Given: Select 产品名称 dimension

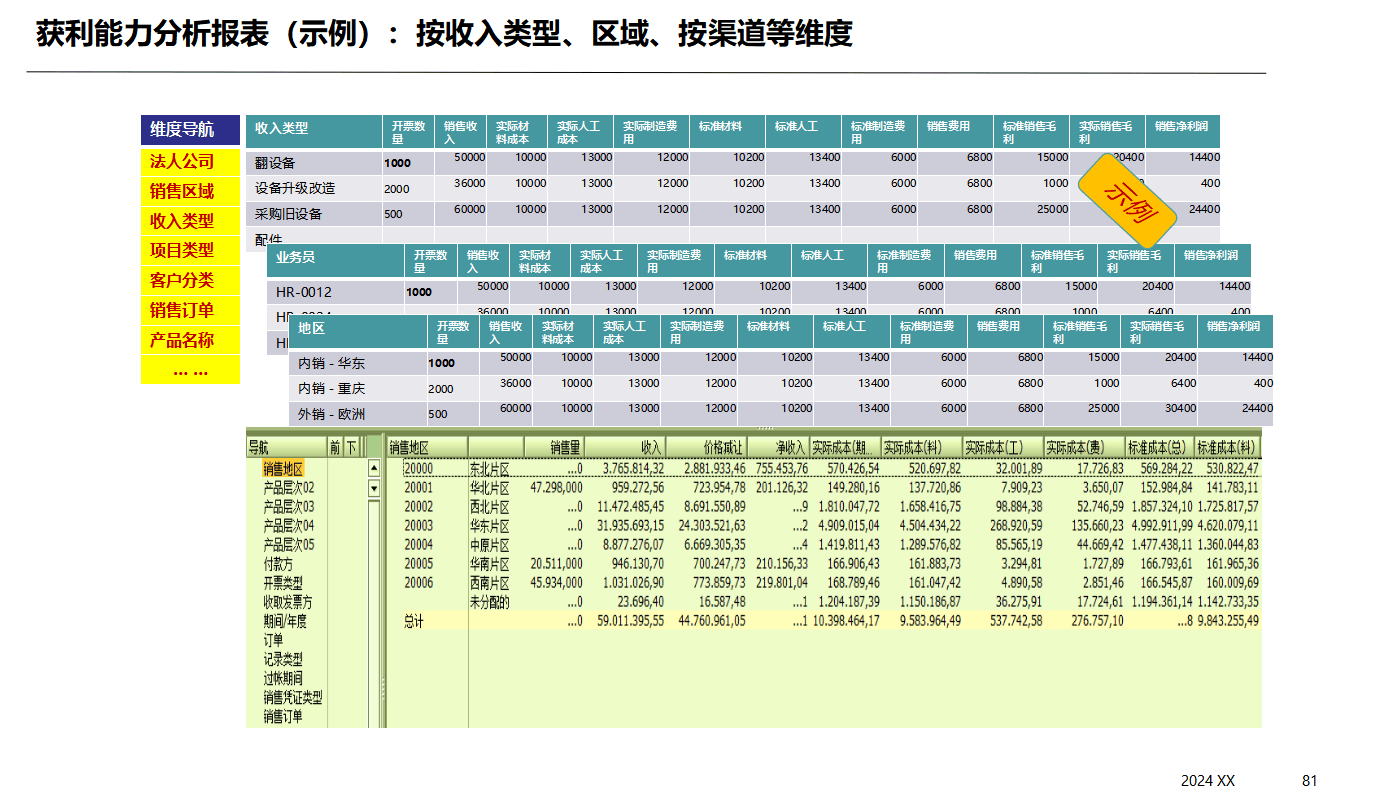Looking at the screenshot, I should click(191, 340).
